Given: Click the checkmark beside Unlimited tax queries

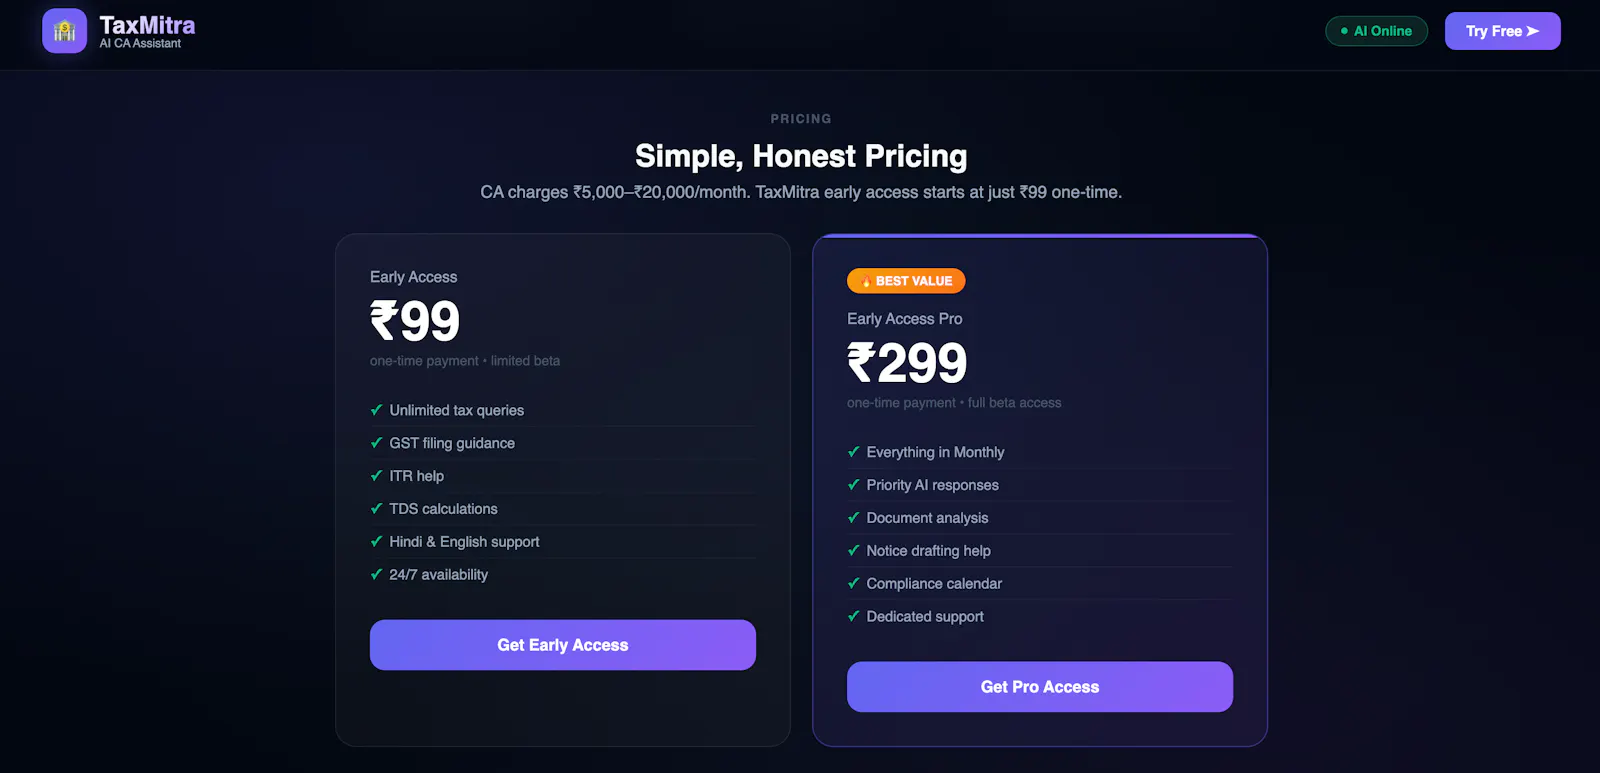Looking at the screenshot, I should [x=377, y=410].
